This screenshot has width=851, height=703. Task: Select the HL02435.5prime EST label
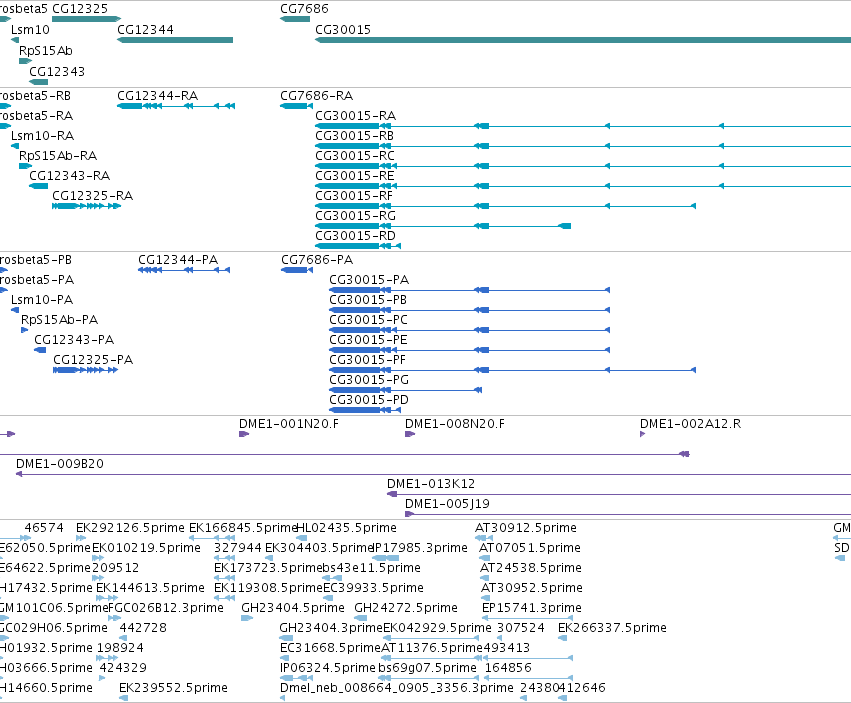pos(346,528)
